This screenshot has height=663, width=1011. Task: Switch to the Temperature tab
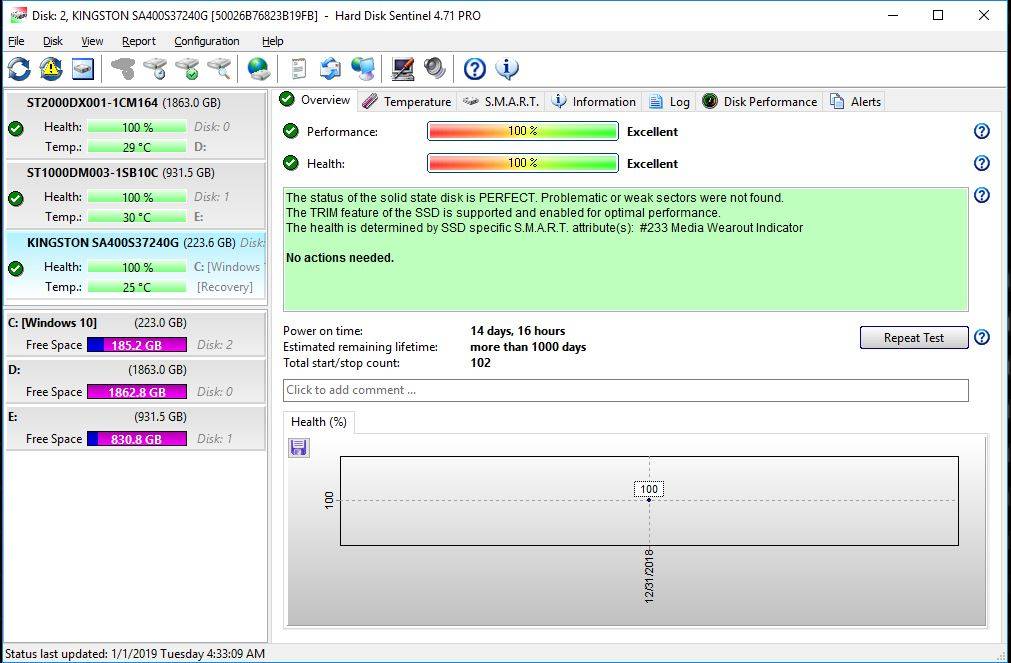(x=407, y=101)
